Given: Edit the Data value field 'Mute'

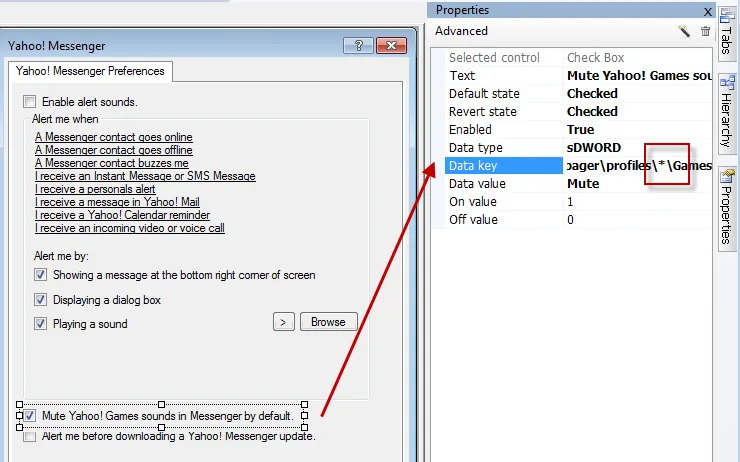Looking at the screenshot, I should (x=639, y=184).
